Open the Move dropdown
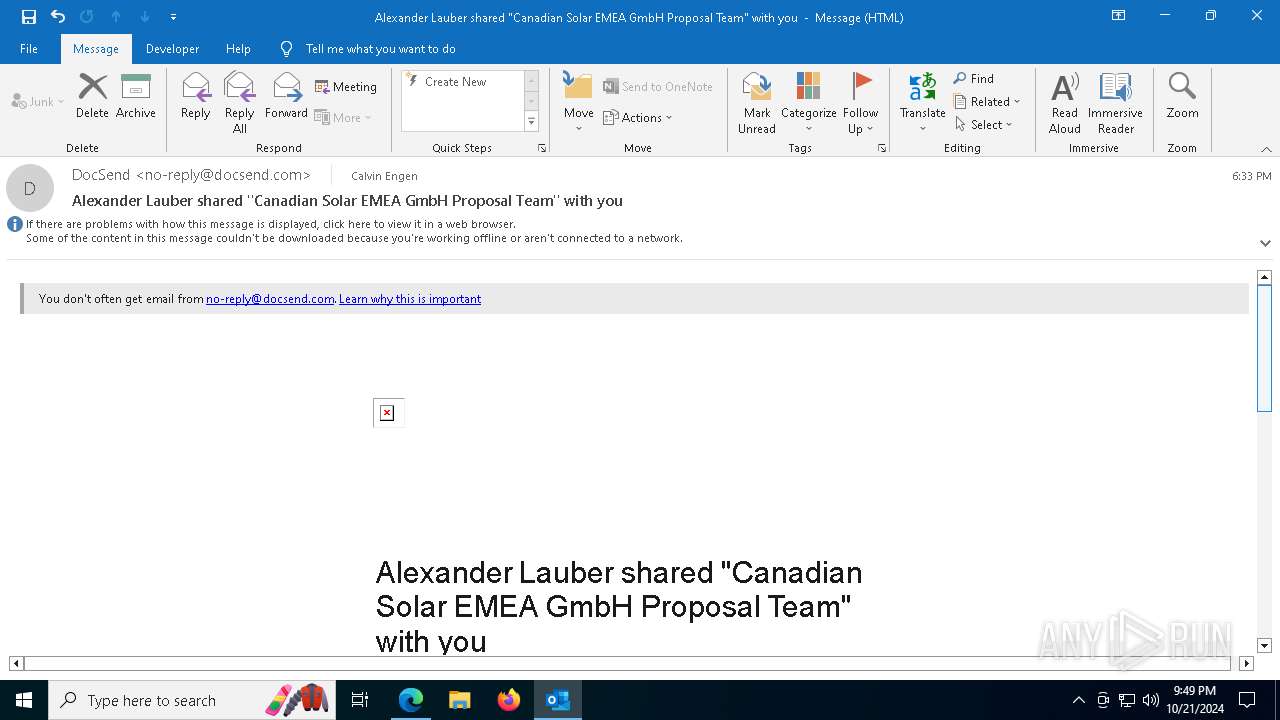Screen dimensions: 1280x720 [x=578, y=102]
